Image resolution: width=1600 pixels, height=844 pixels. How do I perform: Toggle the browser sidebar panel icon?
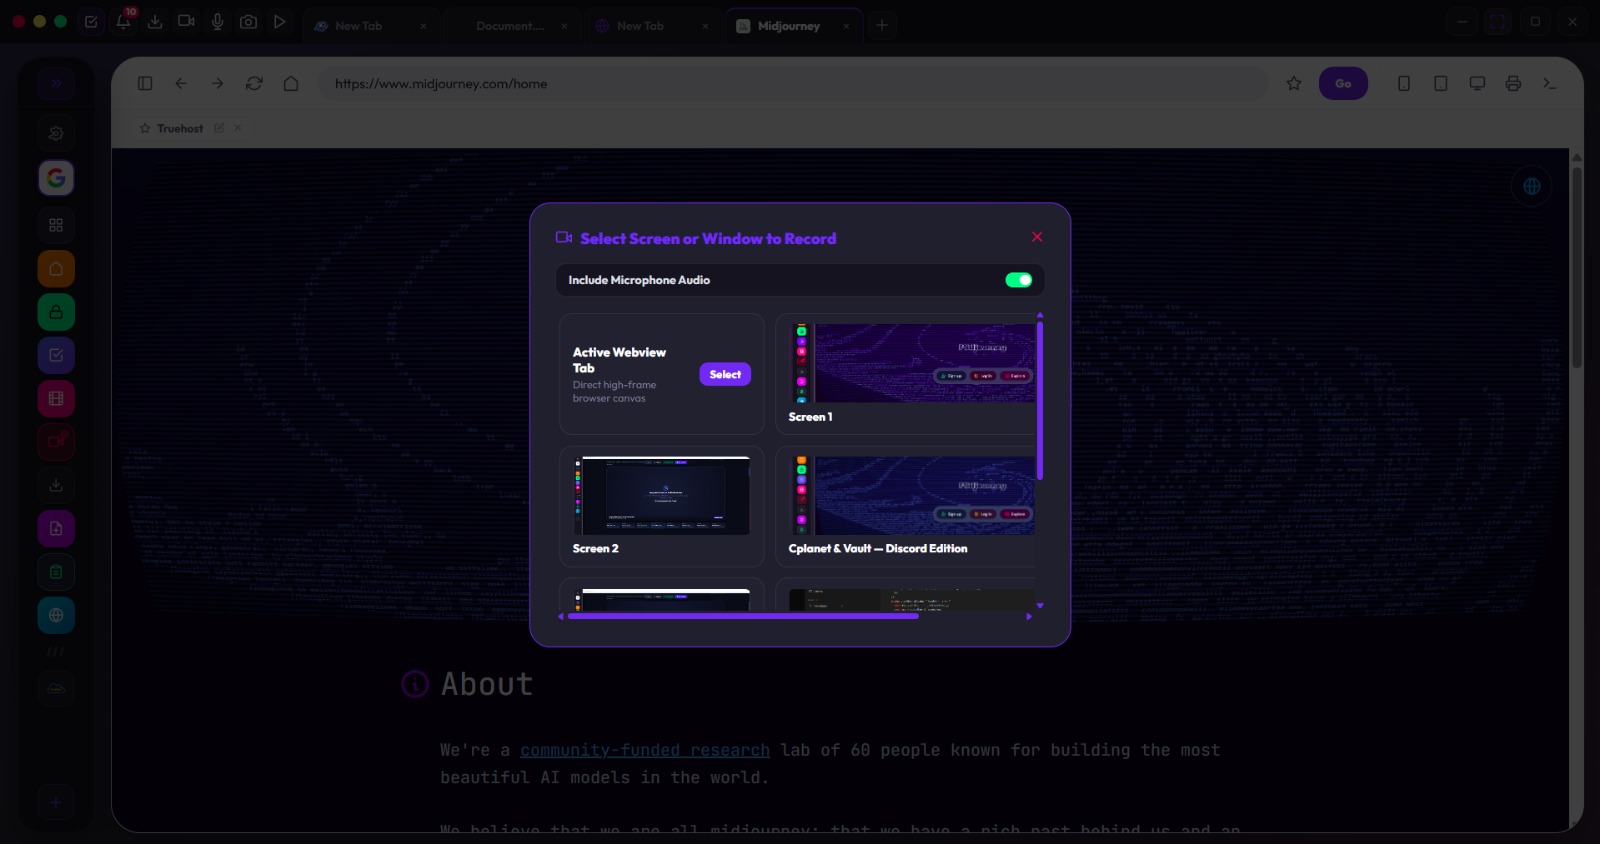pos(145,84)
